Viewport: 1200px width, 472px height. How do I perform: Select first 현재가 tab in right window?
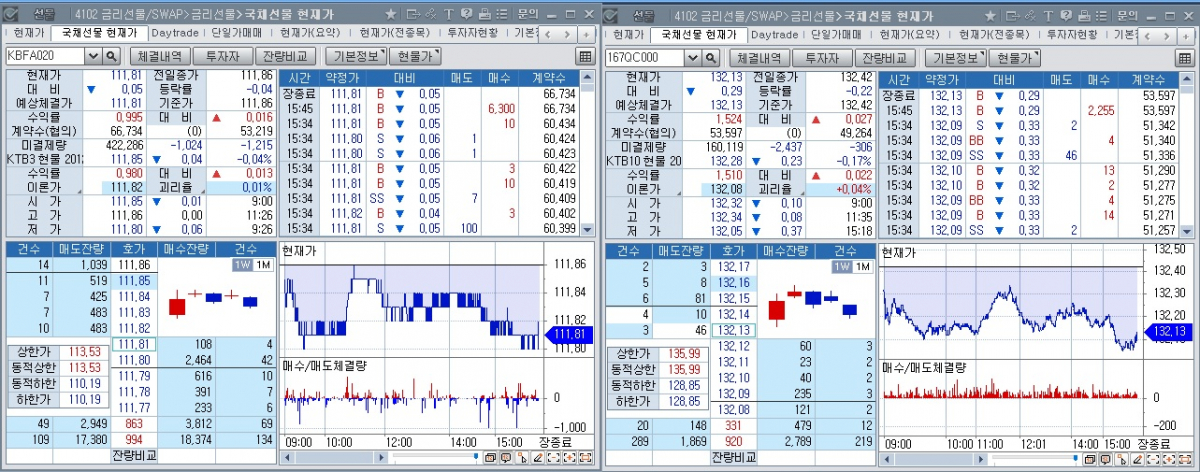629,34
